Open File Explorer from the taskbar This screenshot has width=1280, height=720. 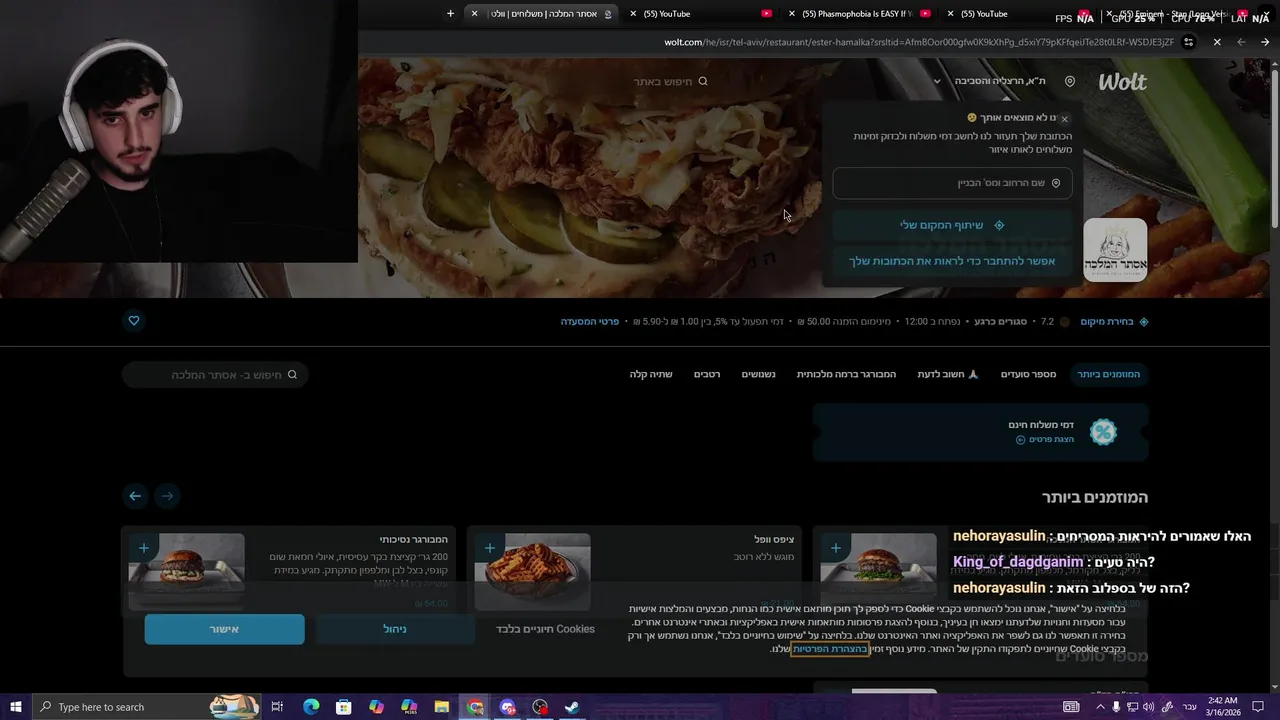coord(442,707)
